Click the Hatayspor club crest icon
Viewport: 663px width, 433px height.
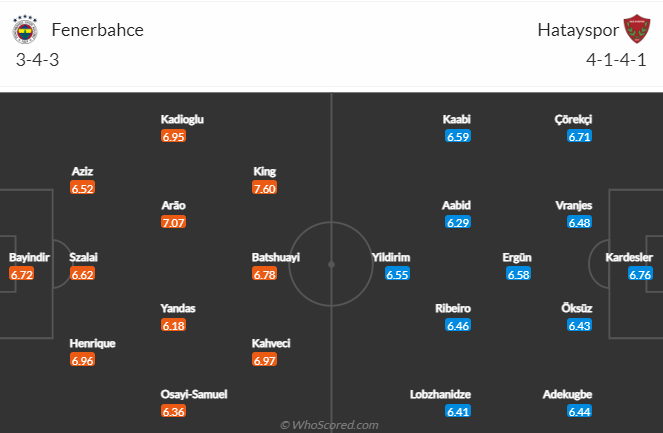637,29
